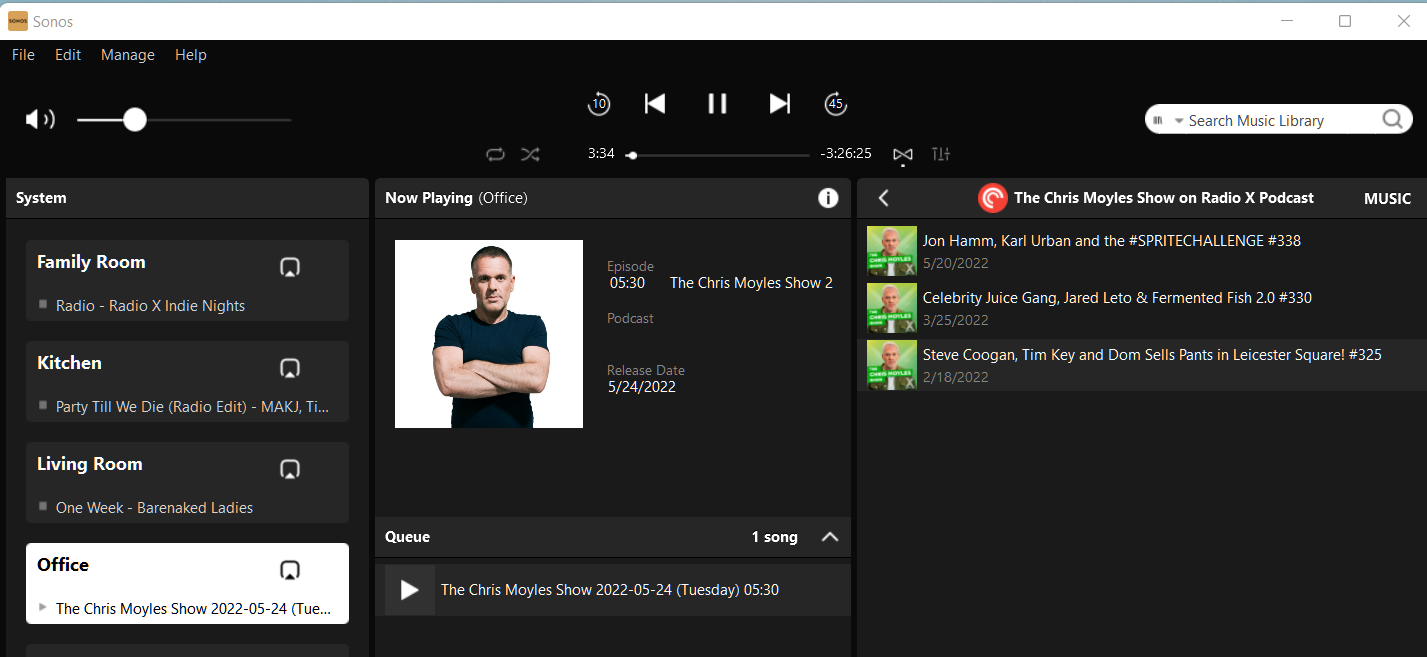This screenshot has width=1427, height=657.
Task: Click 'Party Till We Die' track text
Action: click(192, 407)
